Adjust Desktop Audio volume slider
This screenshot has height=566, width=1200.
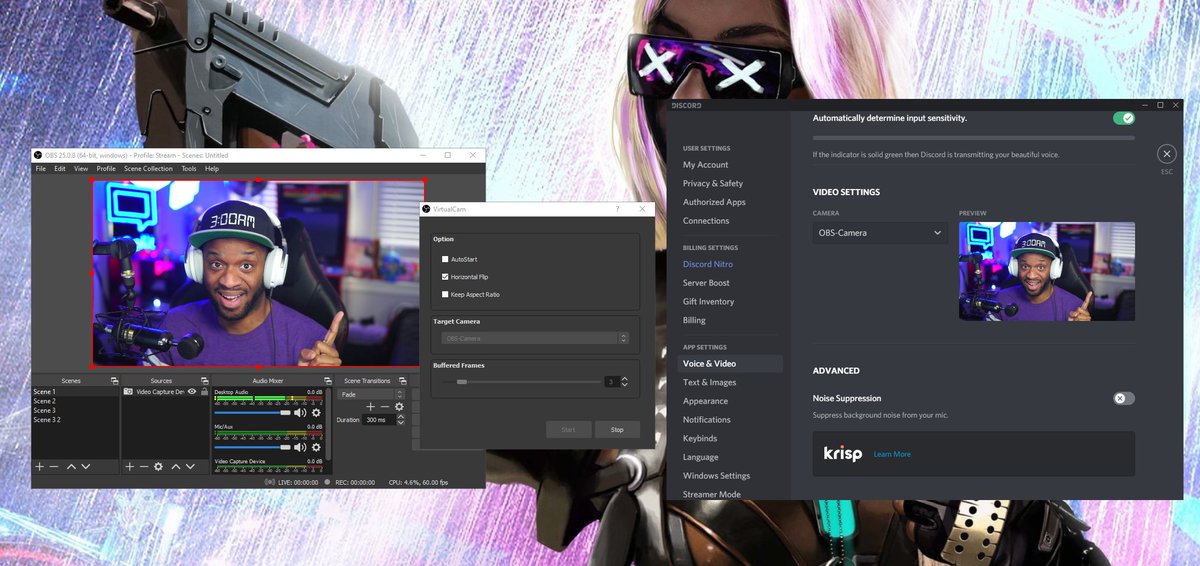(x=252, y=412)
